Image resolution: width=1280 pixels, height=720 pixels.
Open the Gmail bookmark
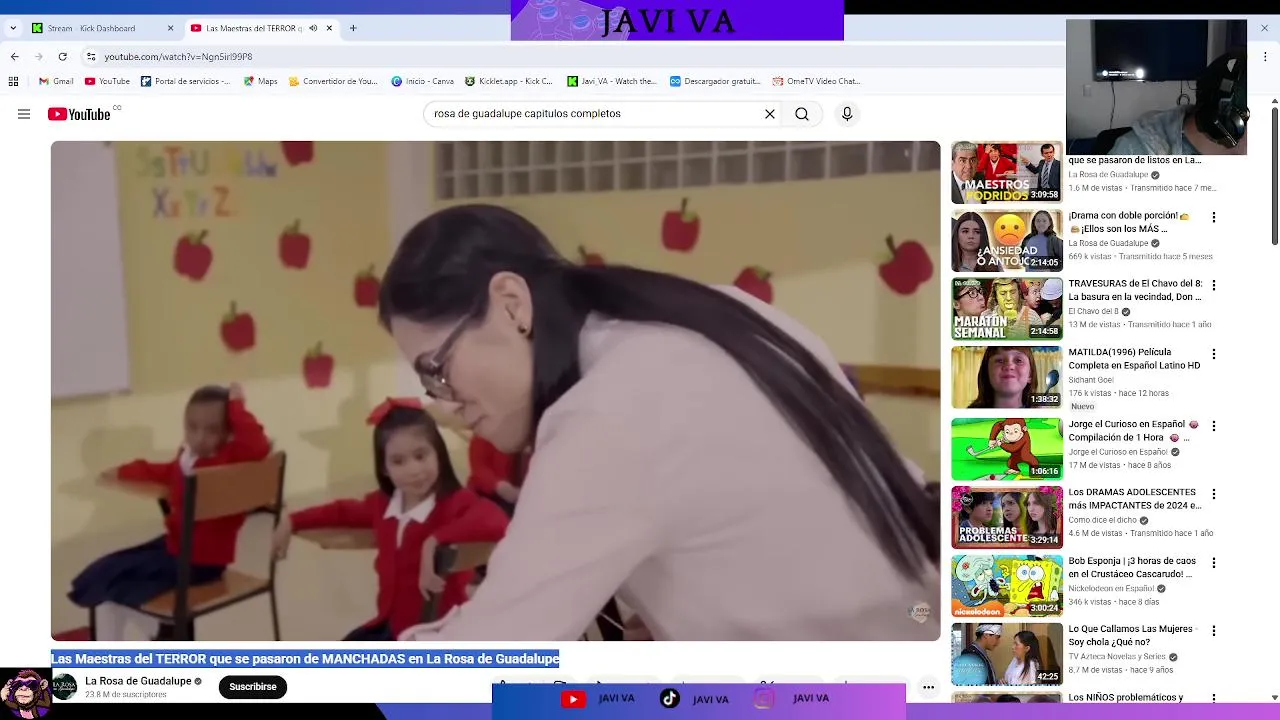pos(56,81)
